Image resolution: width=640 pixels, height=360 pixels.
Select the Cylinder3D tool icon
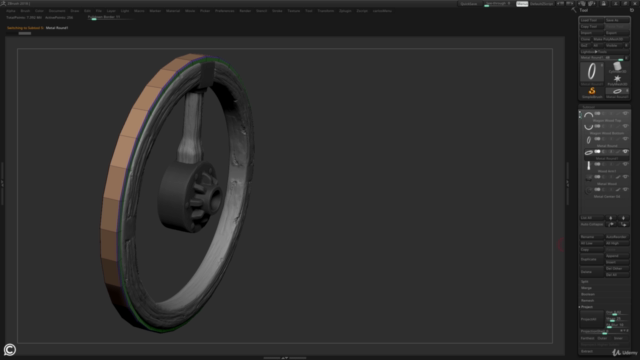617,66
